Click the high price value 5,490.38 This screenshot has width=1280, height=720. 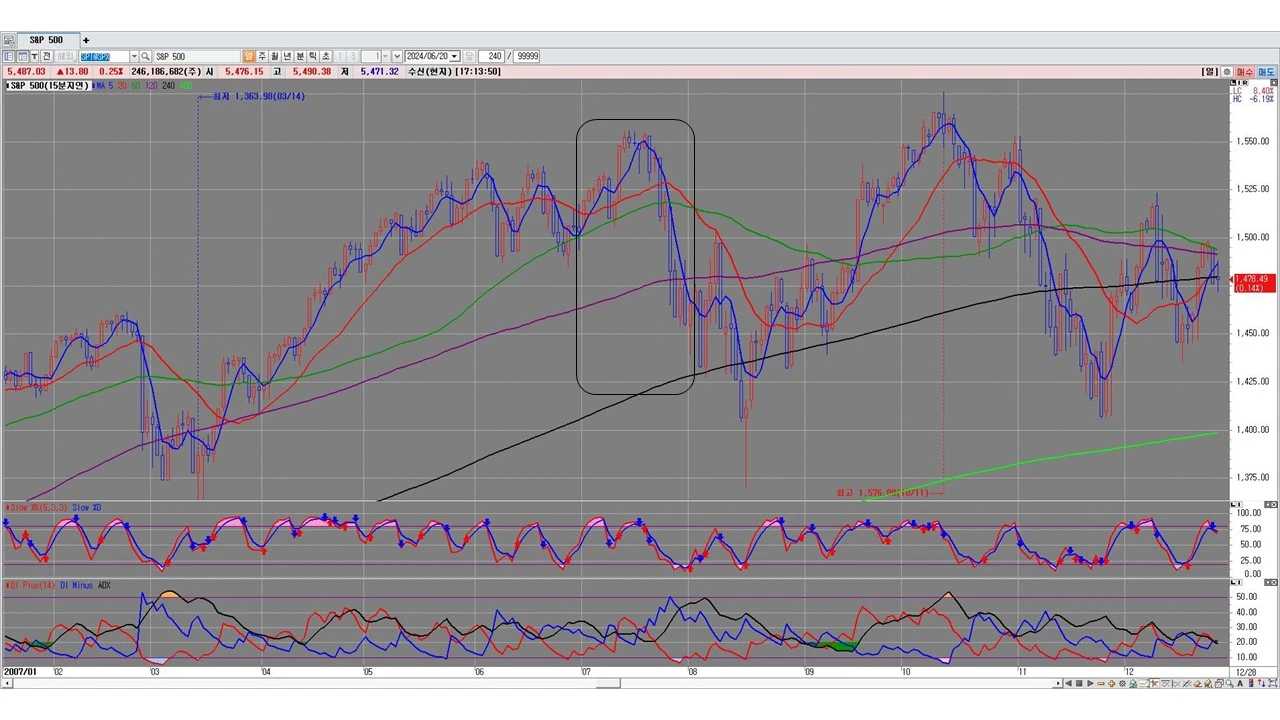tap(311, 72)
